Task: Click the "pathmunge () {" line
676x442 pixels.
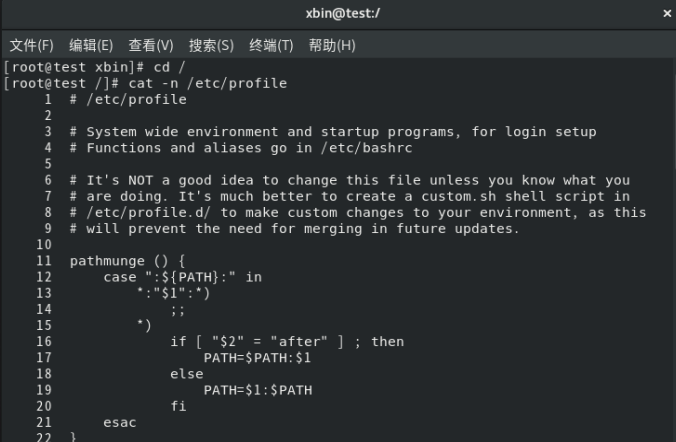Action: click(x=128, y=261)
